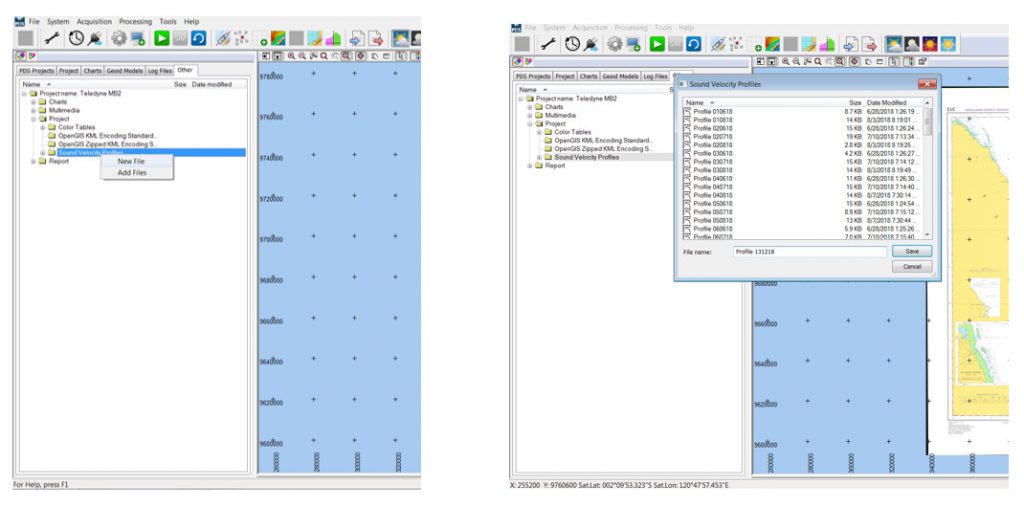
Task: Click the blue refresh arrow icon in the left window
Action: coord(199,38)
